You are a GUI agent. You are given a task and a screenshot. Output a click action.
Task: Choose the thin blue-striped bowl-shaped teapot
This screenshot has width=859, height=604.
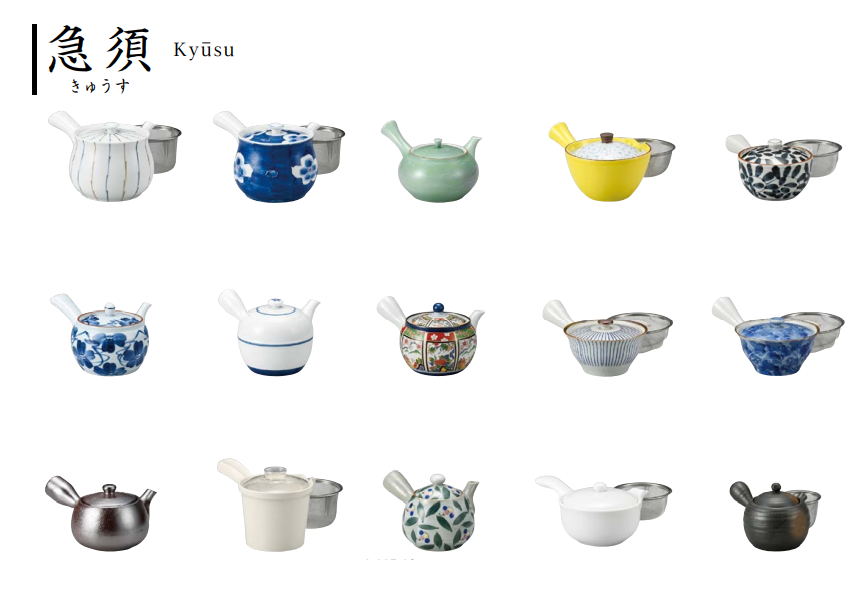tap(607, 338)
